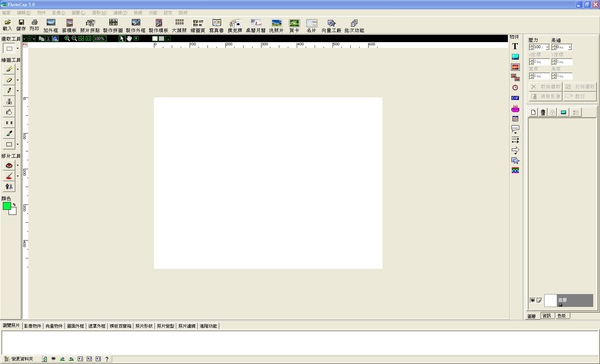600x364 pixels.
Task: Select the eraser drawing tool
Action: click(9, 80)
